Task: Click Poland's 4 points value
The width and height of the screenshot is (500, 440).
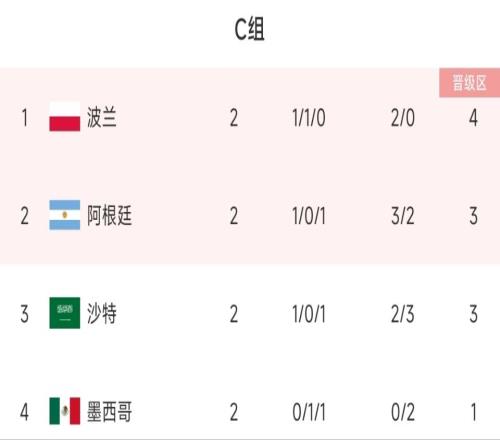Action: 473,118
